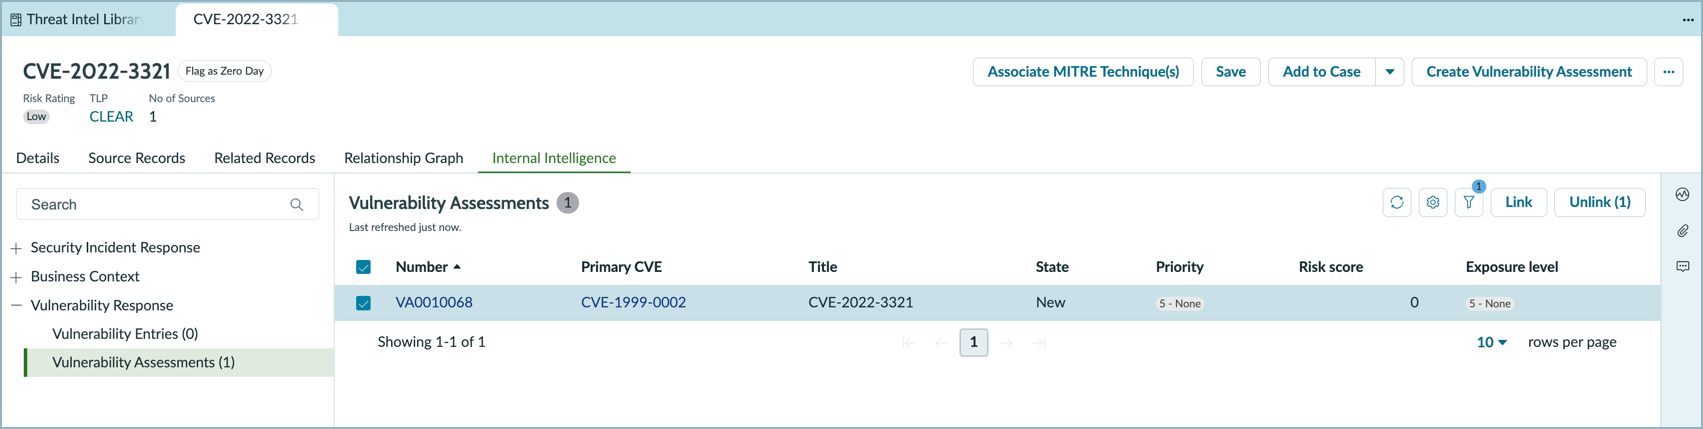Click the TLP CLEAR link
The height and width of the screenshot is (429, 1703).
pyautogui.click(x=111, y=117)
